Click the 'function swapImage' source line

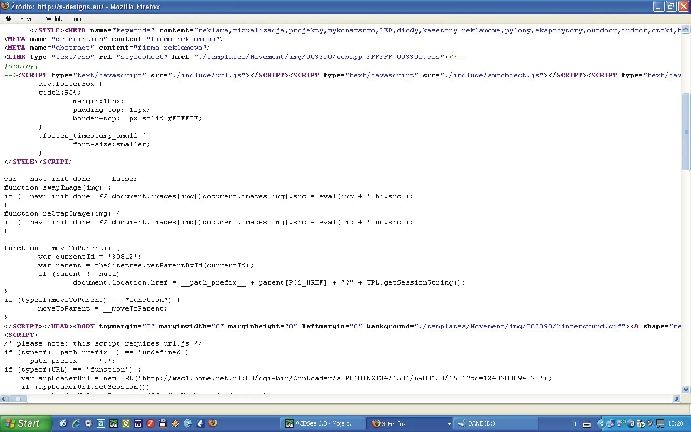(x=57, y=188)
